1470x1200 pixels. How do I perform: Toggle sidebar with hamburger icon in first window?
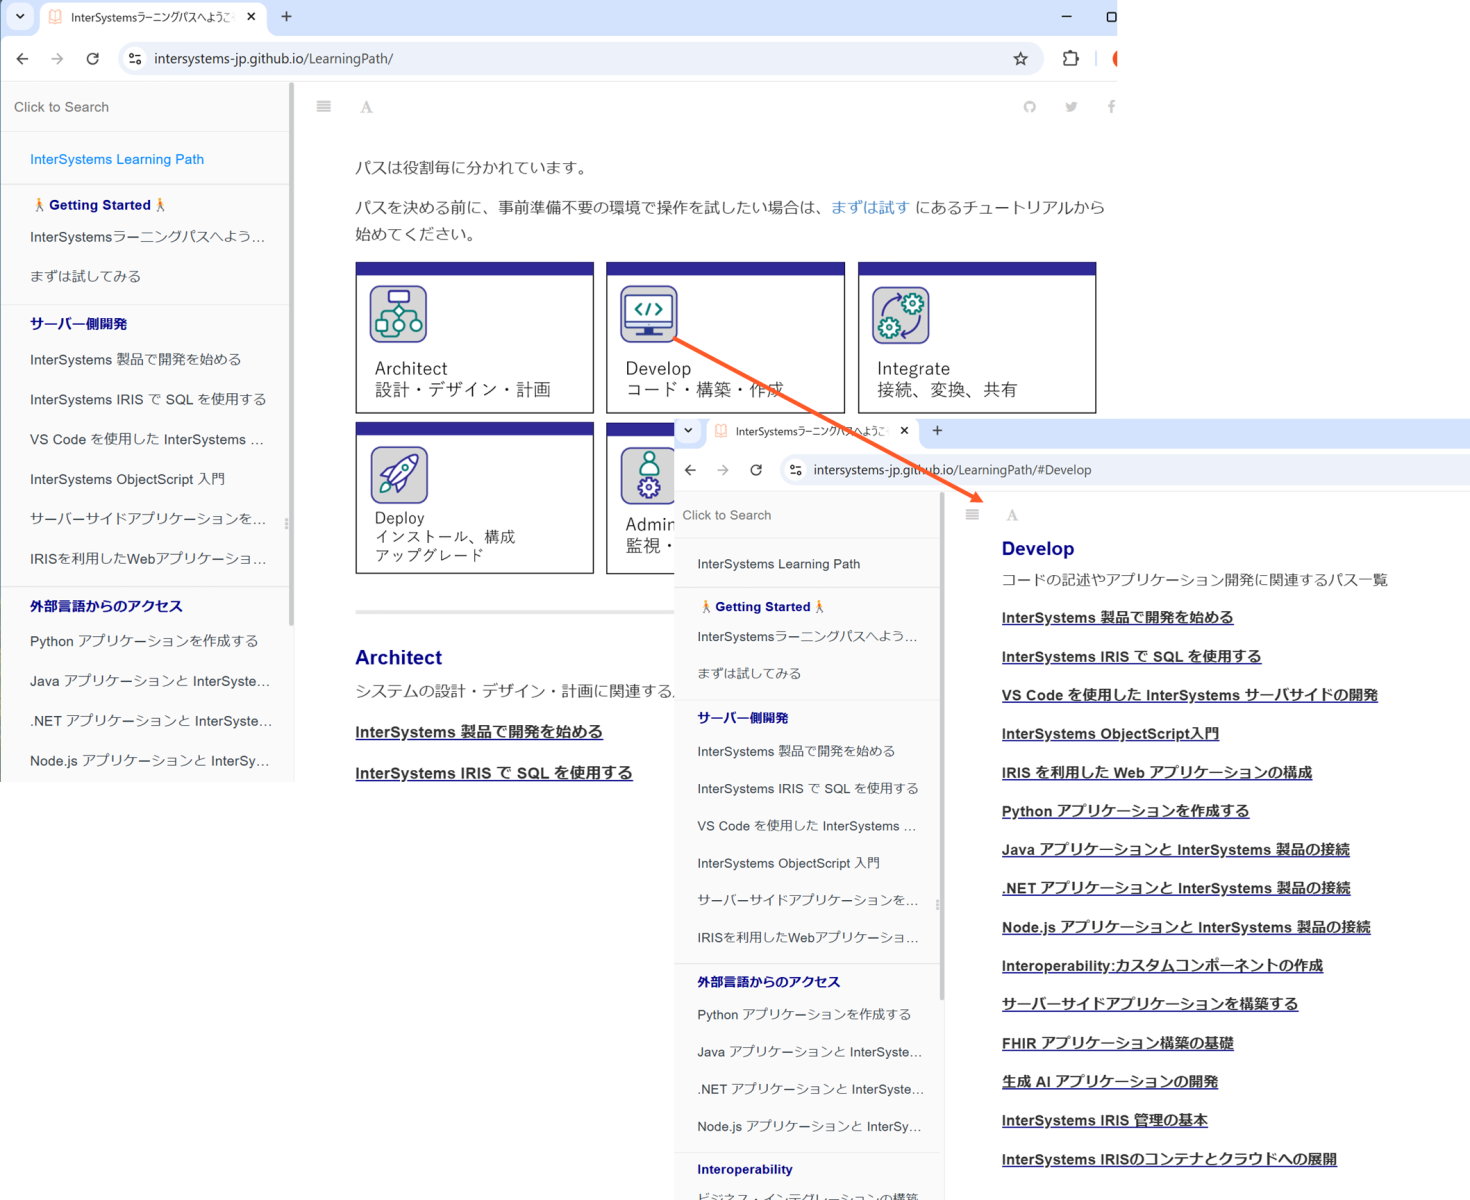[324, 107]
